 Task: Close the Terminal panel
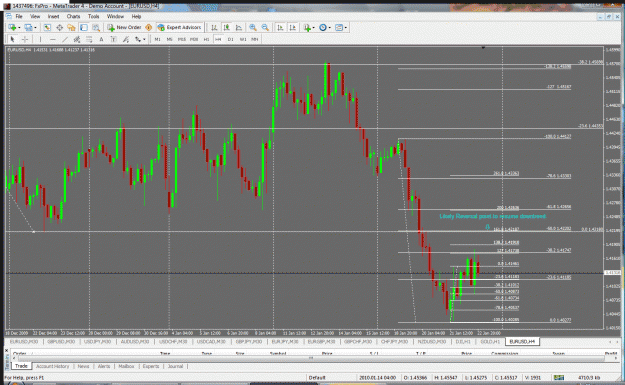(x=6, y=350)
